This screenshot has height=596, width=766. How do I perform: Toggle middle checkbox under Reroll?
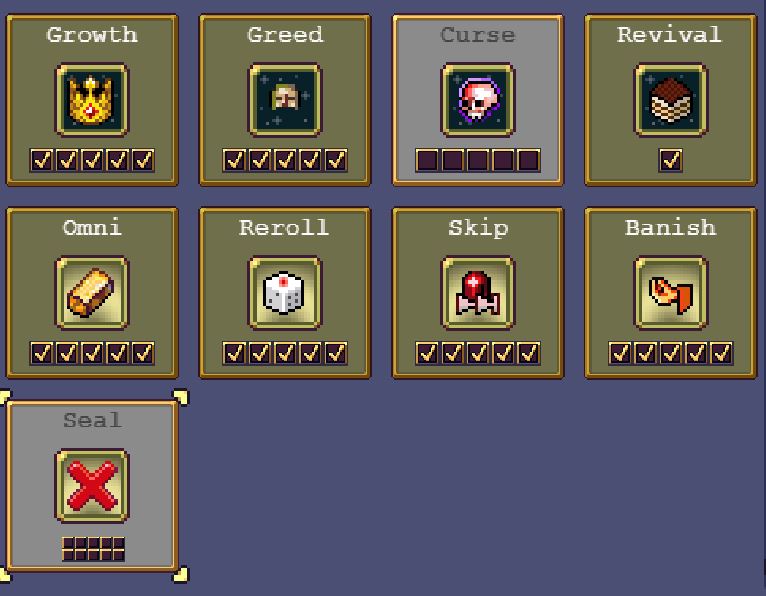[x=285, y=353]
